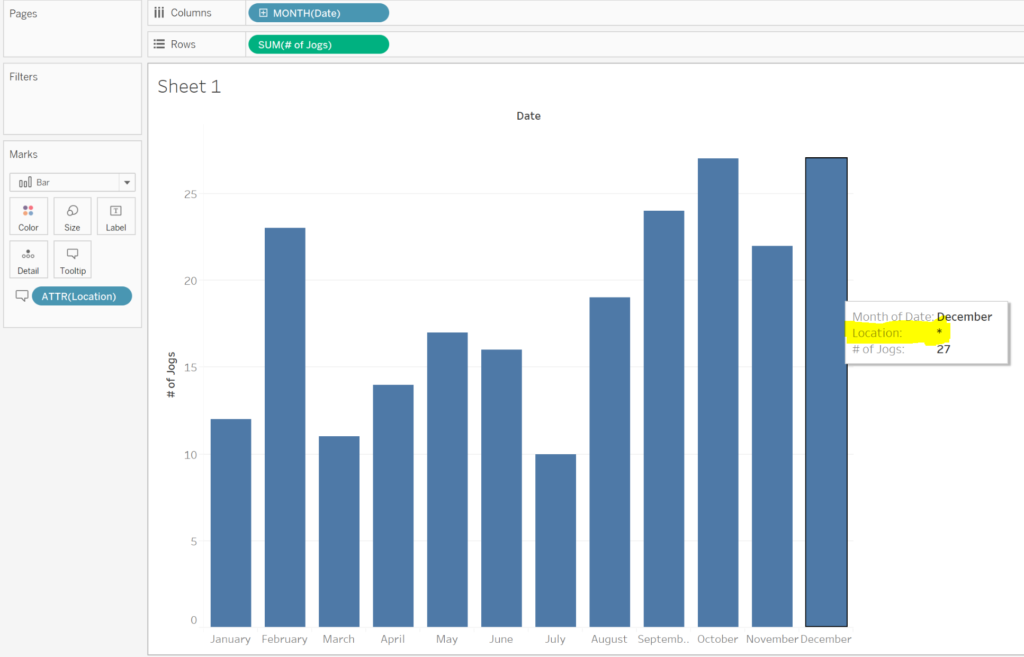Expand the MONTH(Date) pill hierarchy

(x=263, y=13)
